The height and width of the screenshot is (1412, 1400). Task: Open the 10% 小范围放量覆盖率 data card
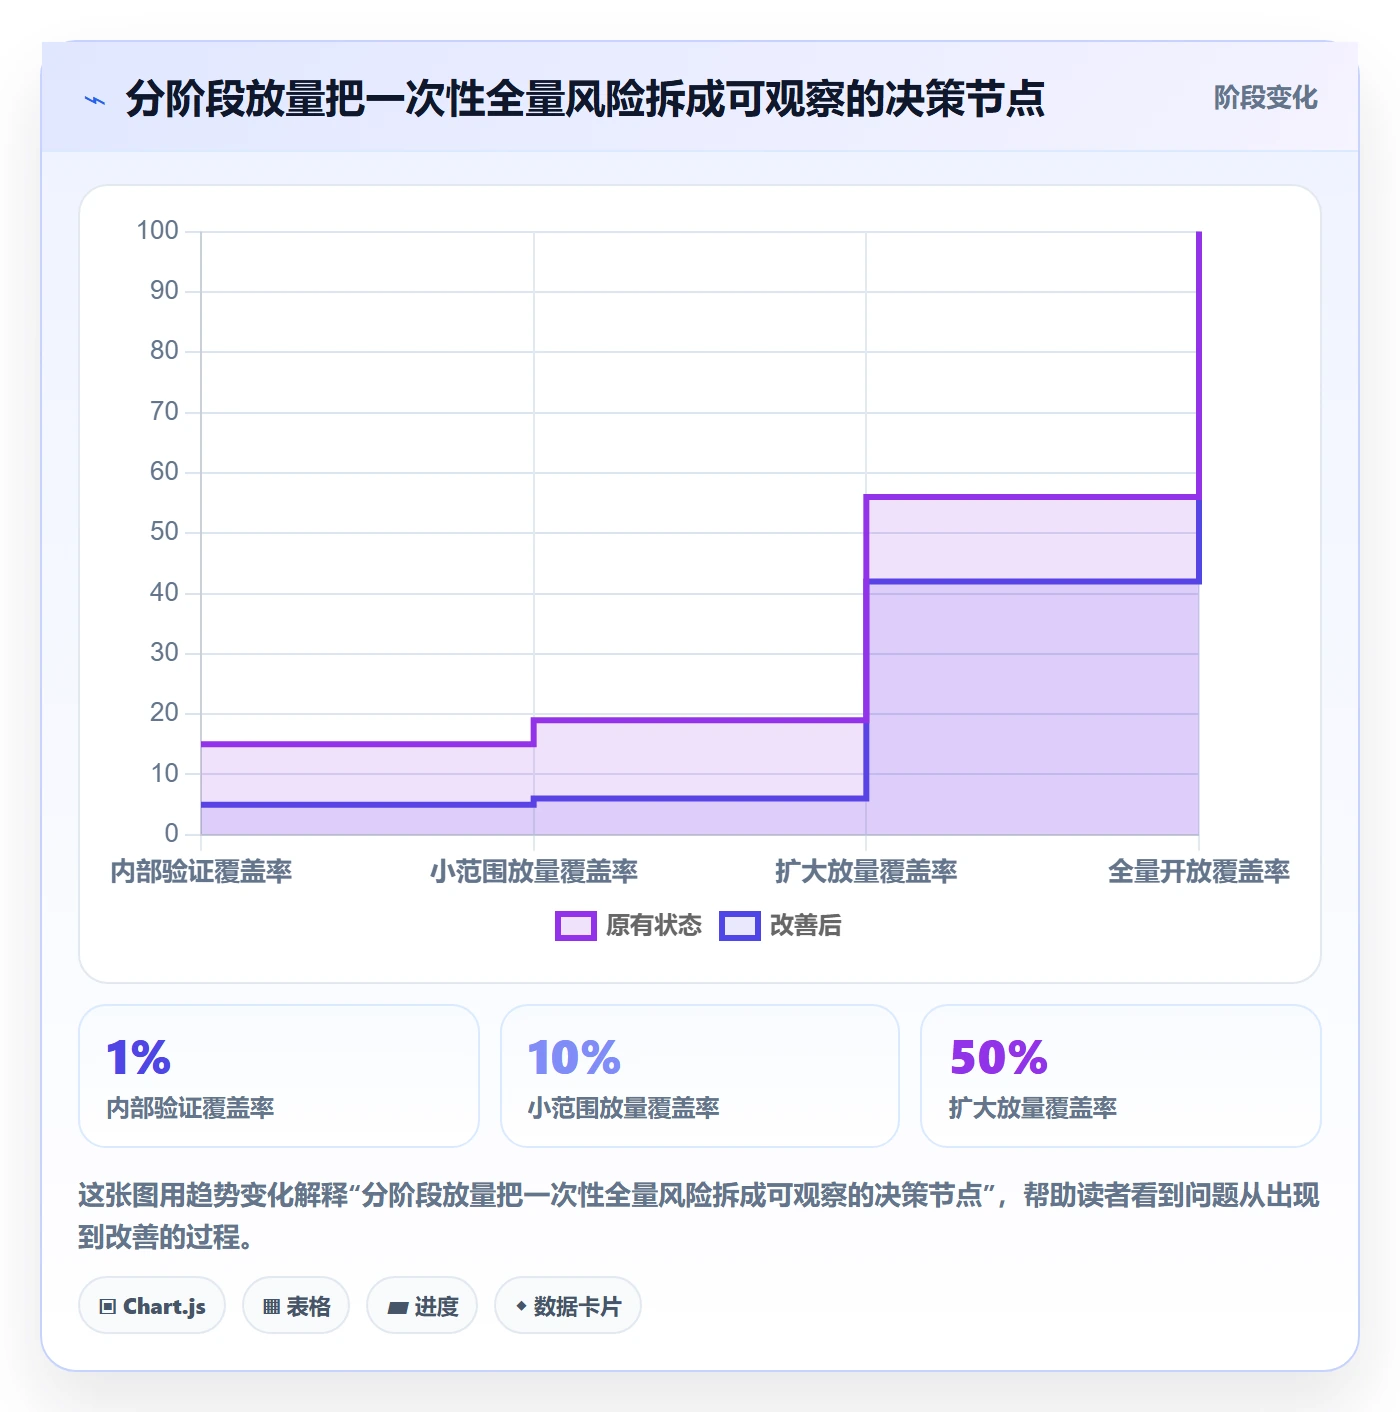pyautogui.click(x=700, y=1076)
